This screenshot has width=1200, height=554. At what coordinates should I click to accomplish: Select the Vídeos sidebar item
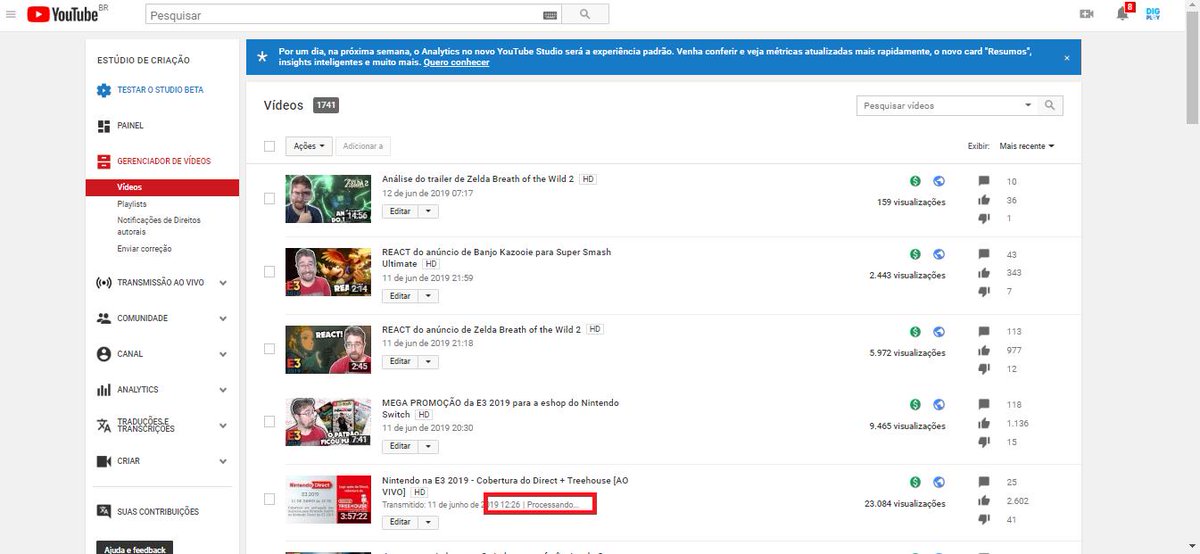[x=163, y=187]
